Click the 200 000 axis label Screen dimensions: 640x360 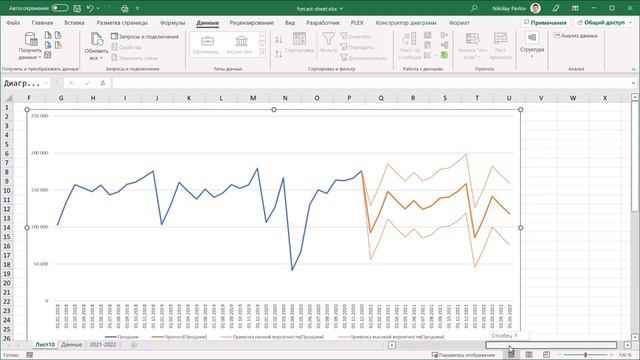40,153
